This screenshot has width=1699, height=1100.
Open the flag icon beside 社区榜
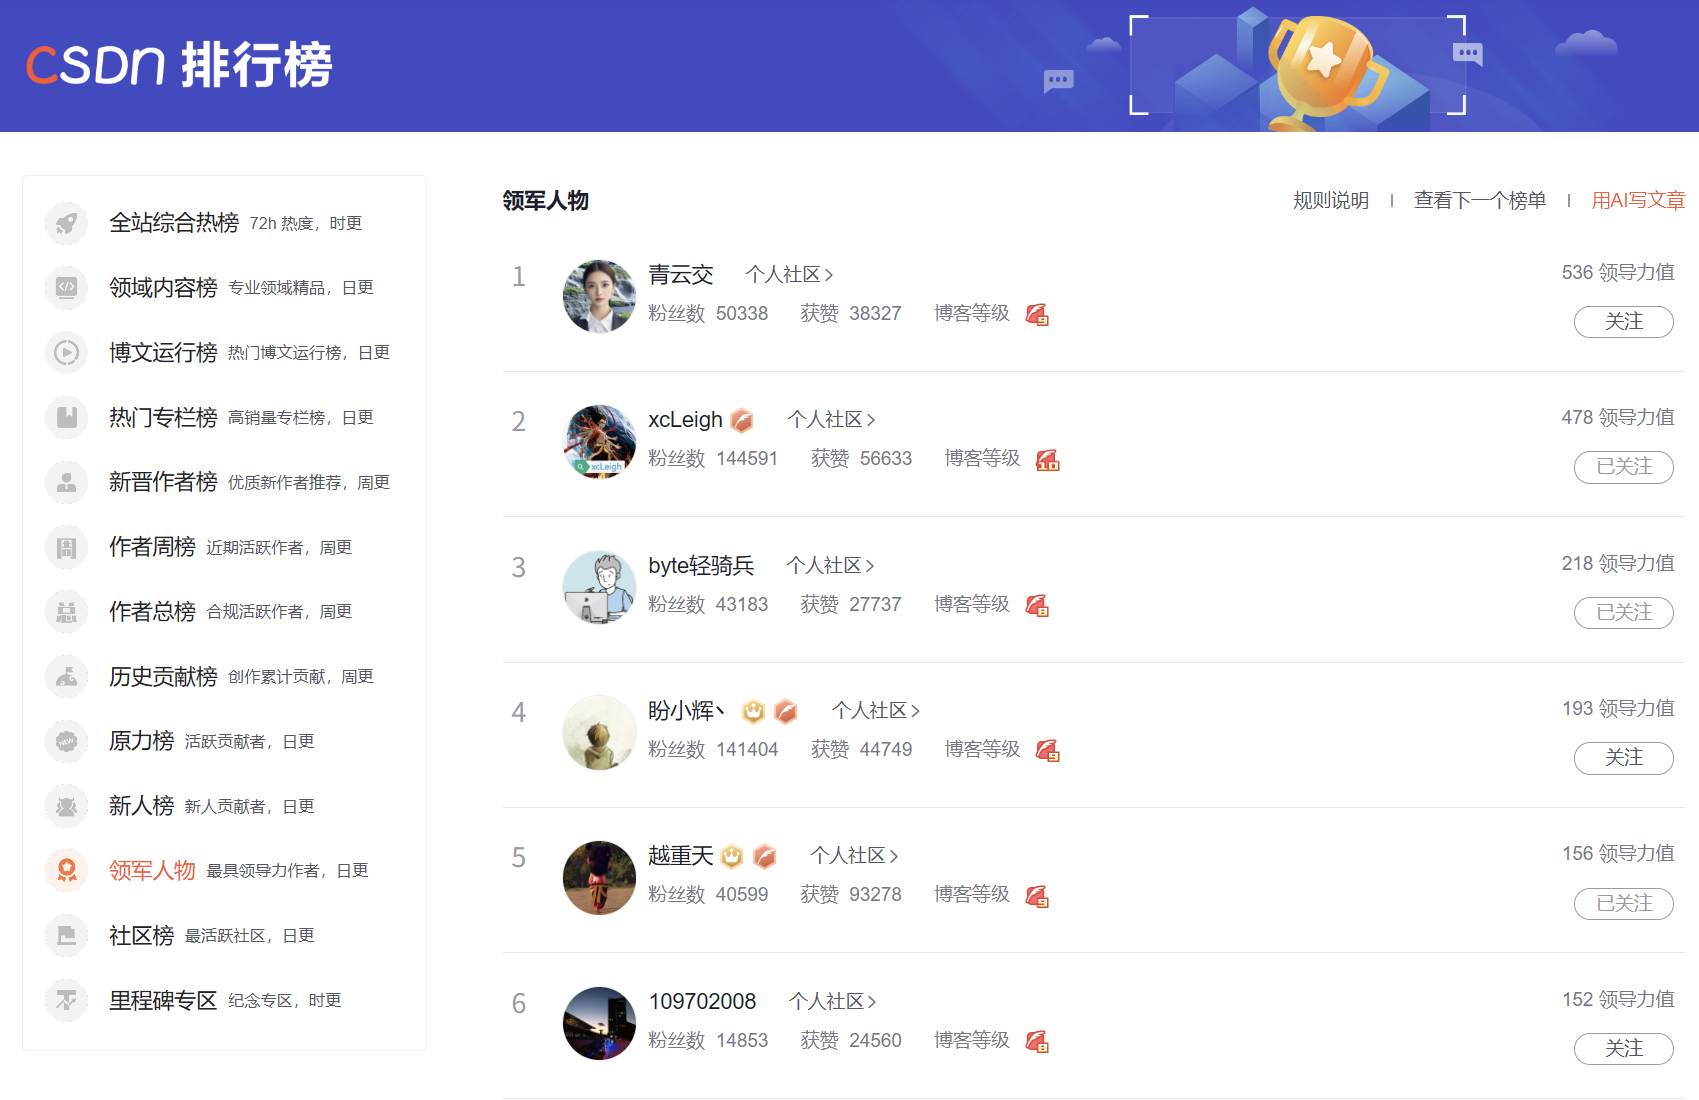[67, 936]
